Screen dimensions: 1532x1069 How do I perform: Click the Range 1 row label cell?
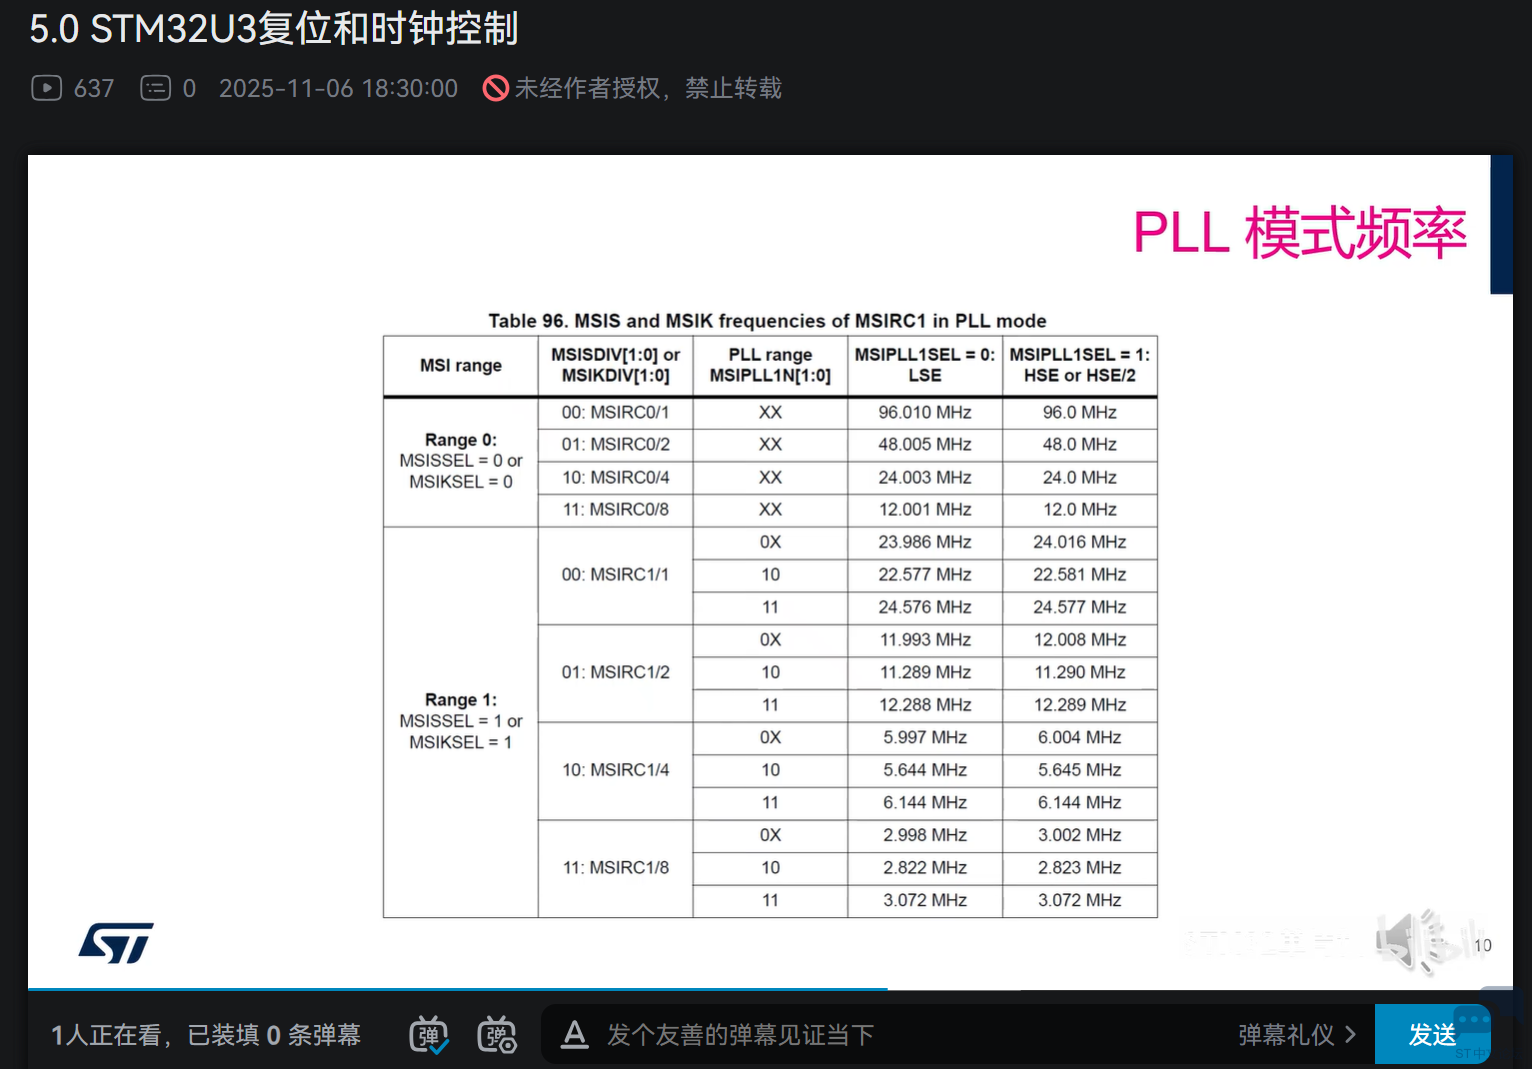click(x=461, y=721)
